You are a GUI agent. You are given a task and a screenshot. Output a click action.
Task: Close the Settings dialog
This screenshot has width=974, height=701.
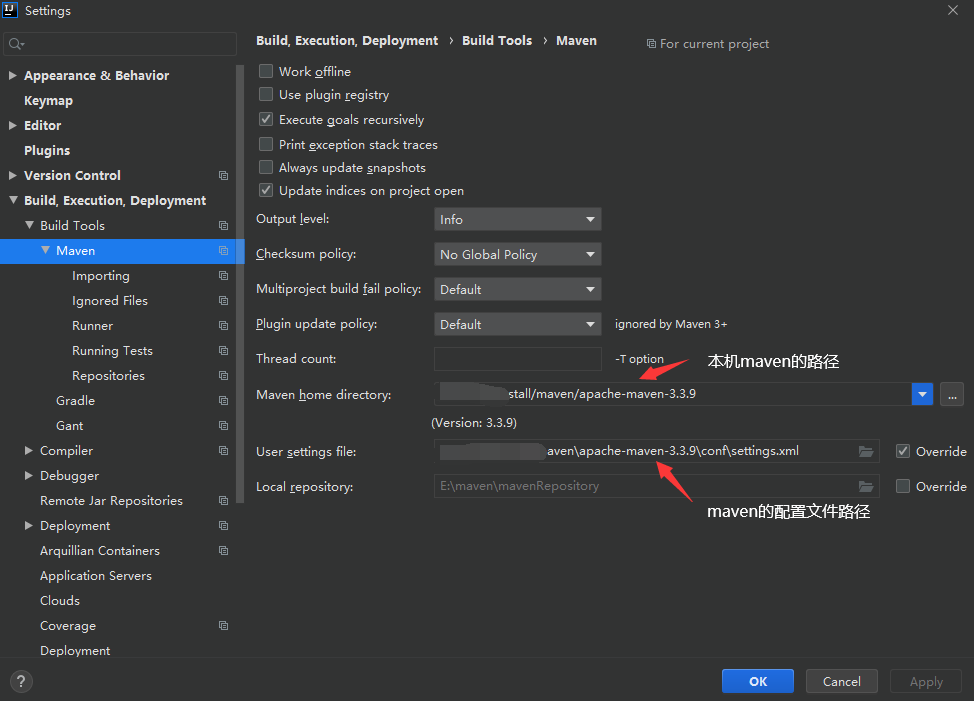coord(953,10)
